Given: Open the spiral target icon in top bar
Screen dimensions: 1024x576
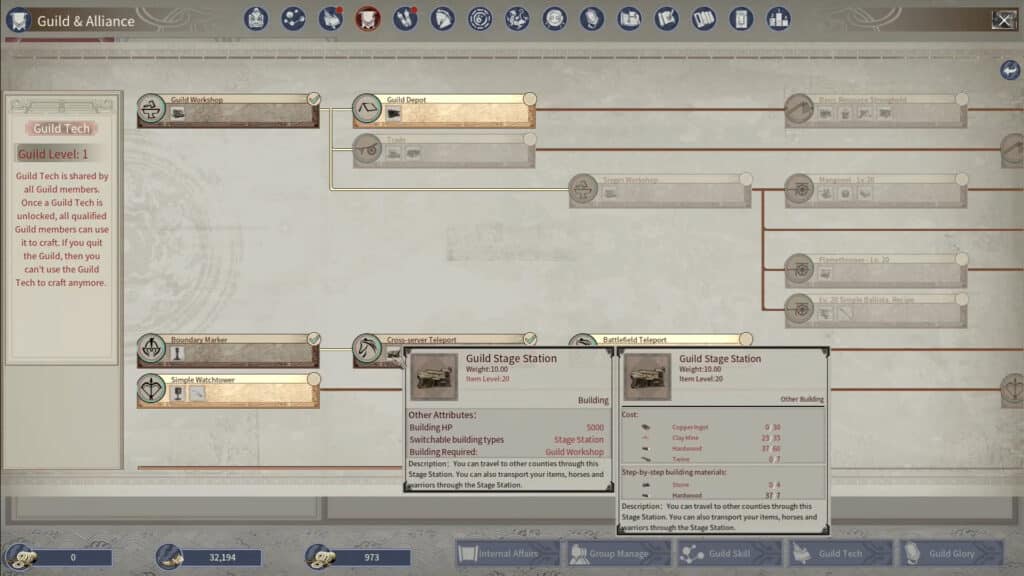Looking at the screenshot, I should click(479, 19).
